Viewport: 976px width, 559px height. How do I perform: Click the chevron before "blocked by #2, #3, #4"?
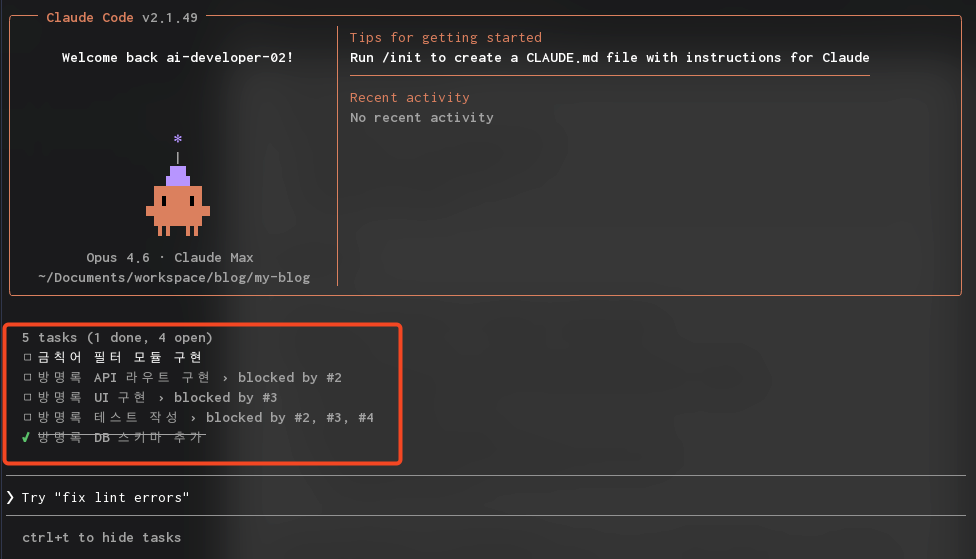point(193,417)
